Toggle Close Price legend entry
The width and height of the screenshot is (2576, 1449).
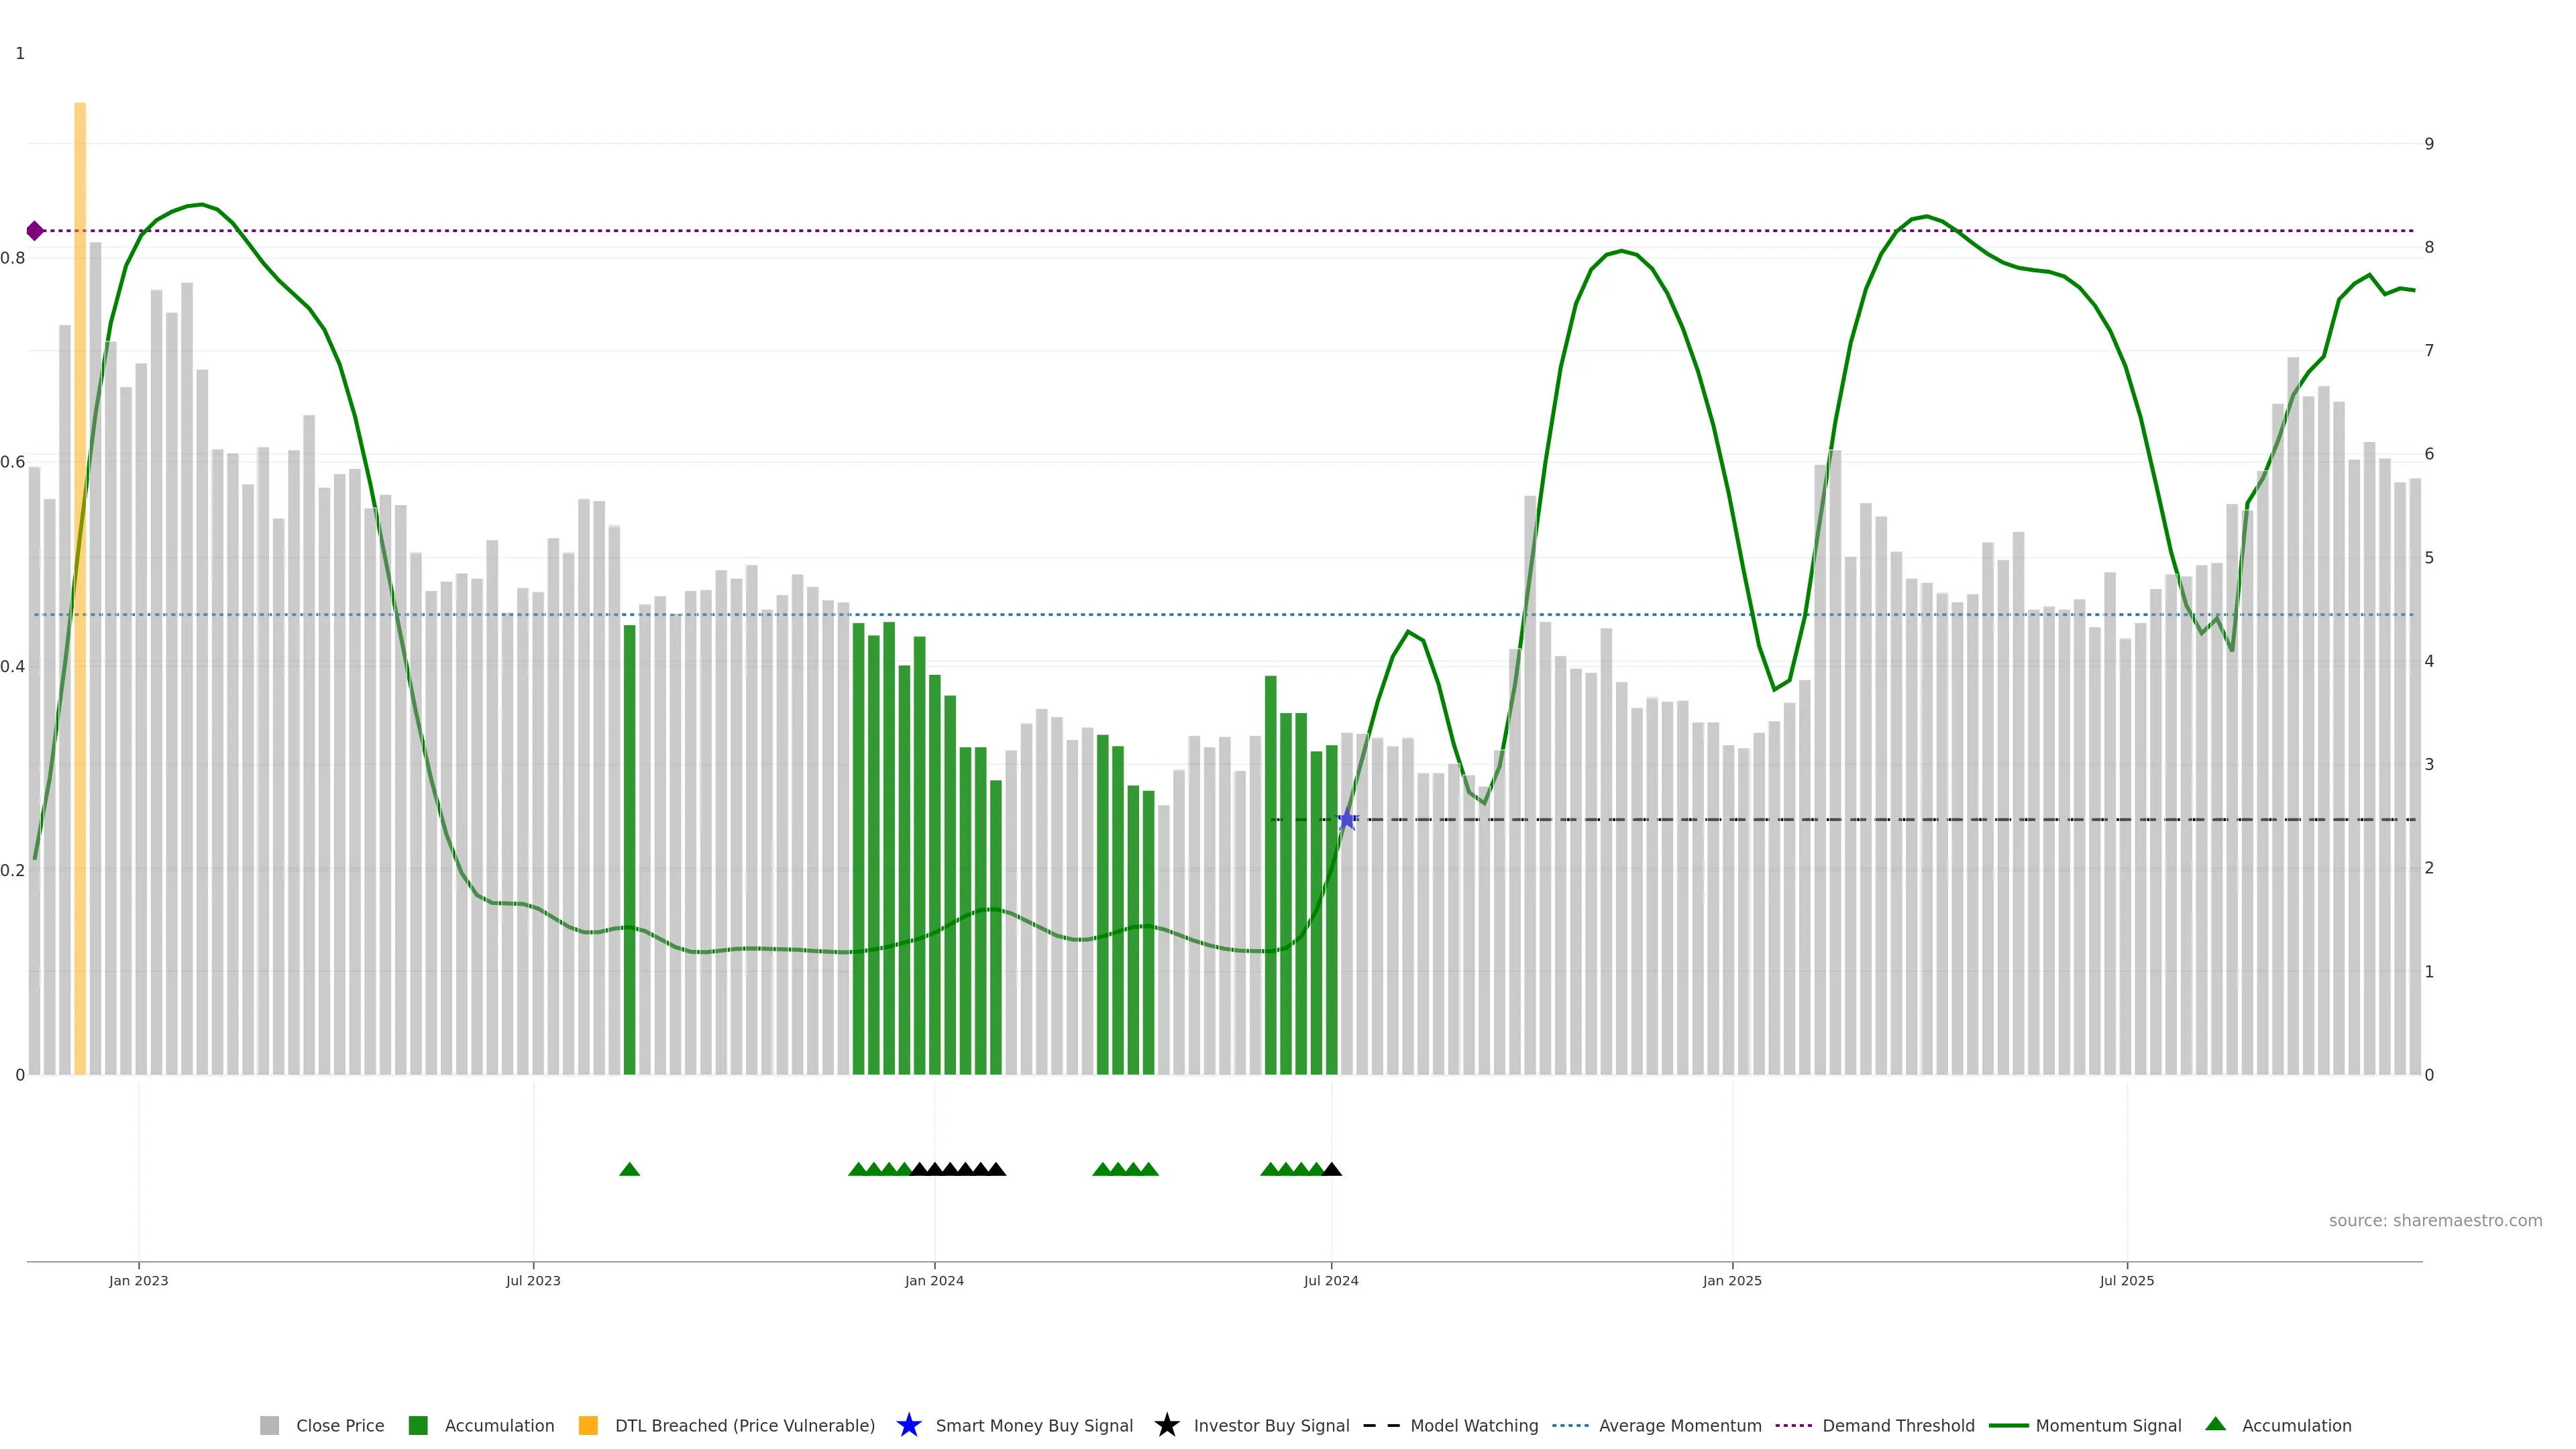pos(339,1426)
